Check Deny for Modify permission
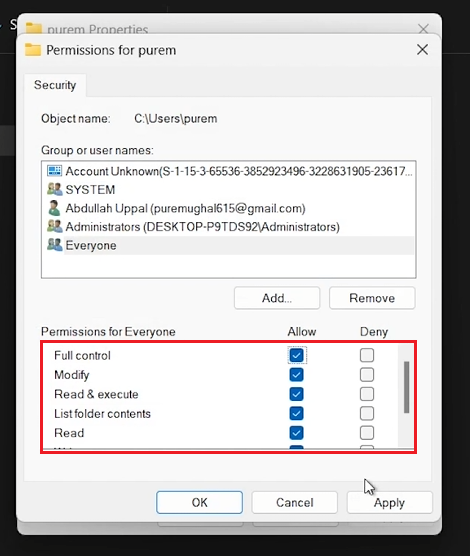 (x=367, y=374)
